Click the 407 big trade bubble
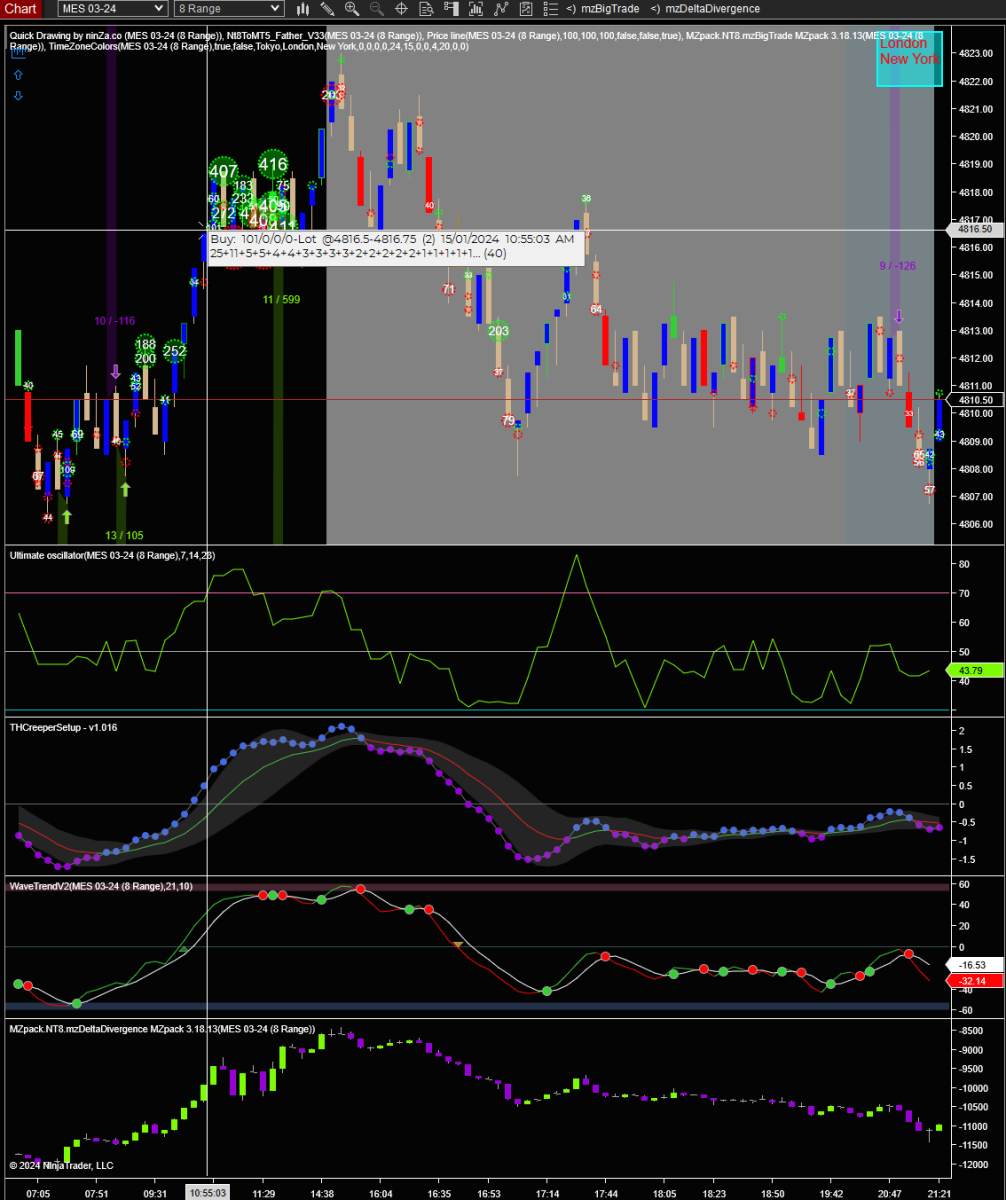The height and width of the screenshot is (1200, 1006). (x=223, y=172)
